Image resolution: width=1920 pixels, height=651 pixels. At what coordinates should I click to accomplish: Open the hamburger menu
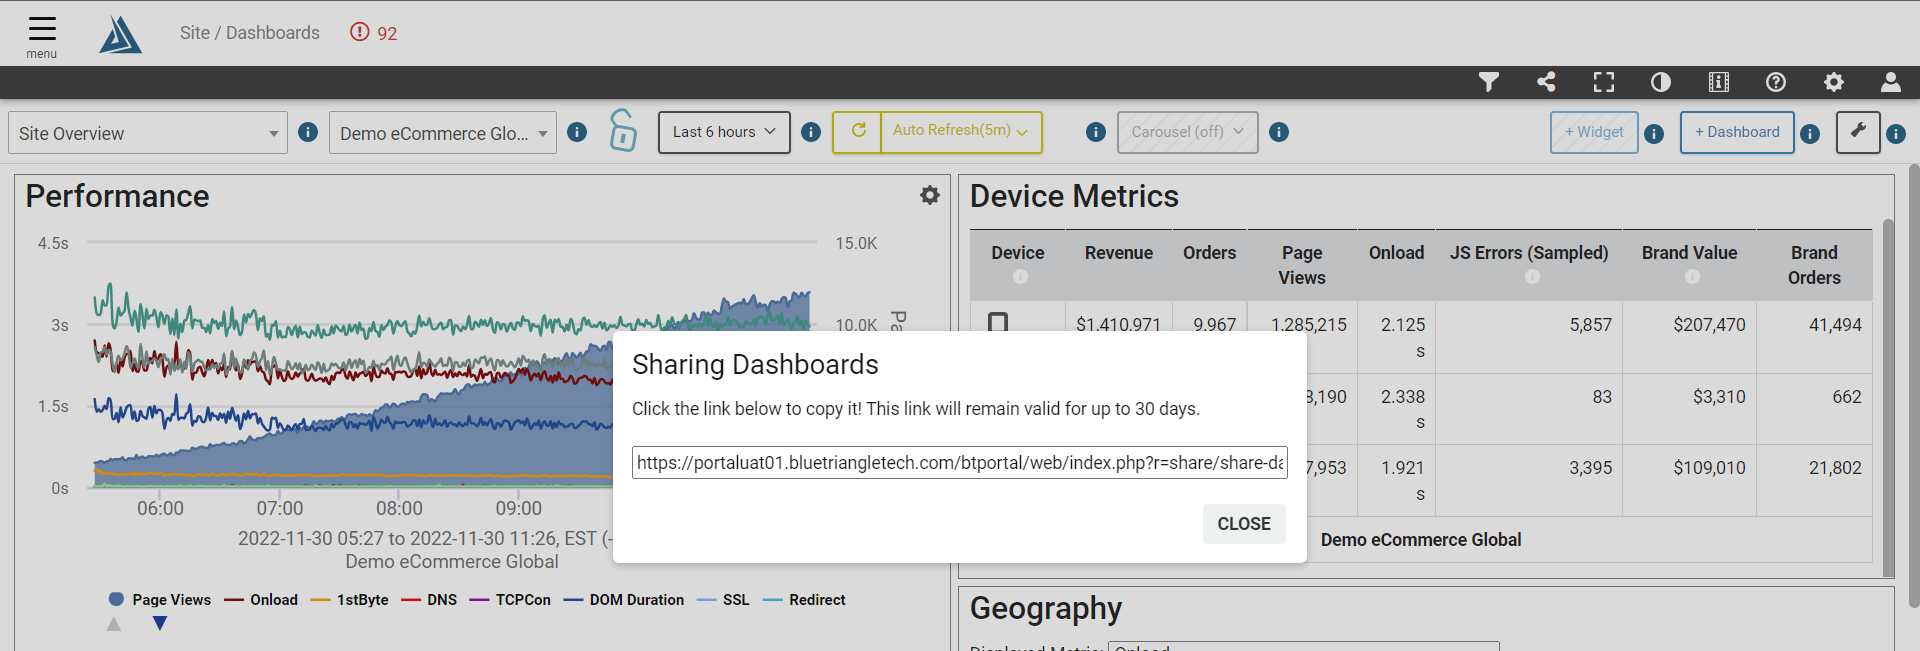tap(42, 36)
